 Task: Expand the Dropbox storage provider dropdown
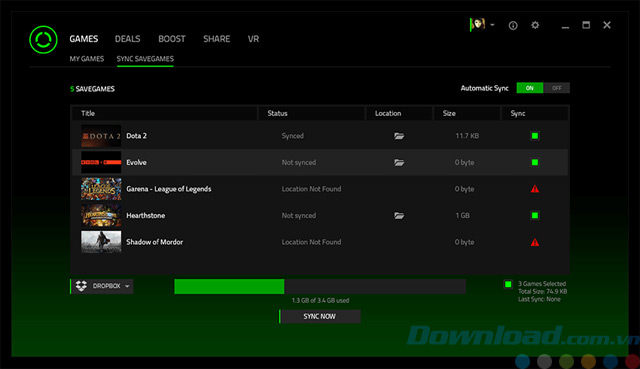tap(102, 286)
